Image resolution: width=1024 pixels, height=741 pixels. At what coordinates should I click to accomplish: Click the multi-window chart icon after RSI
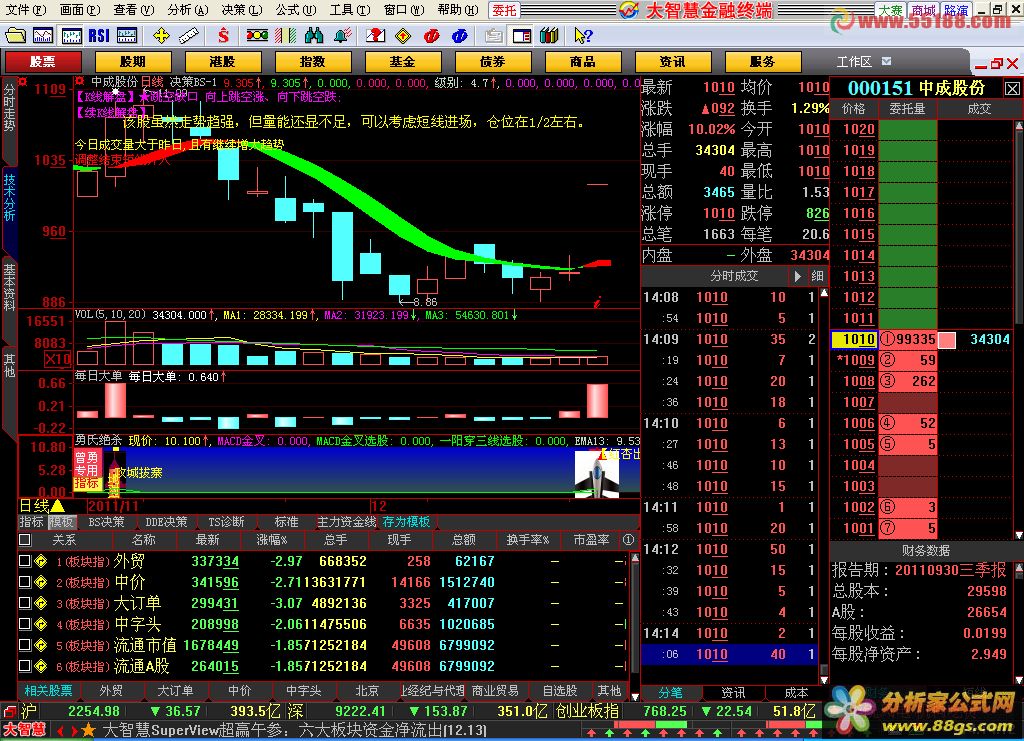coord(127,35)
